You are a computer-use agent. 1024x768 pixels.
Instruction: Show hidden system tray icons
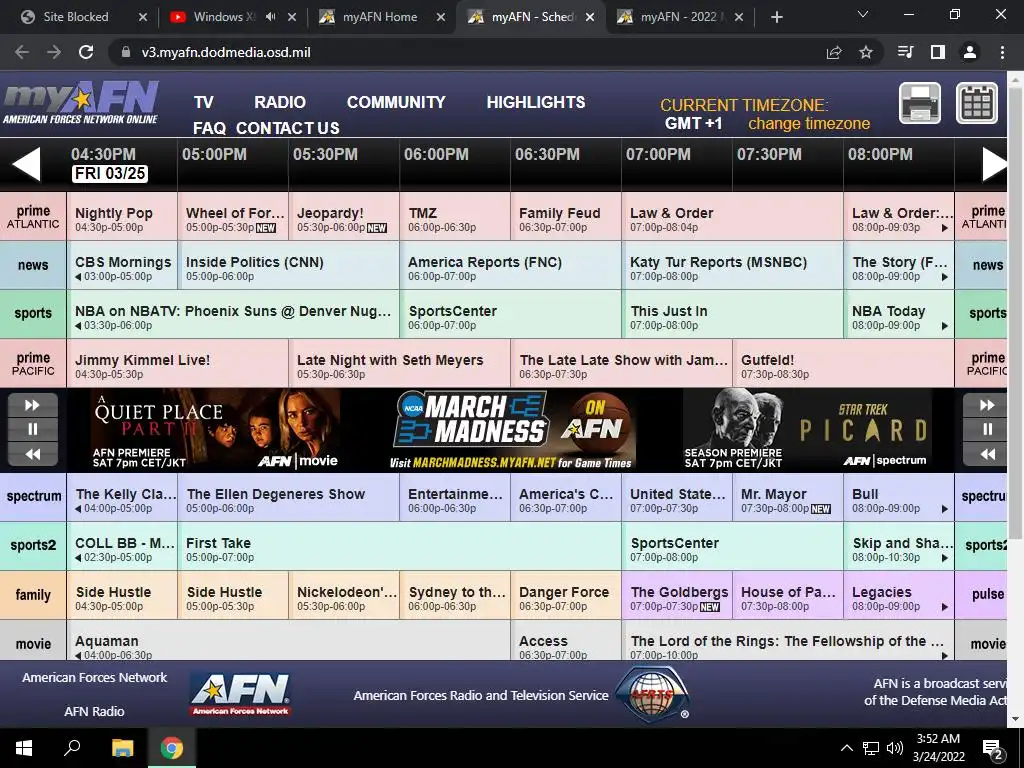coord(846,748)
